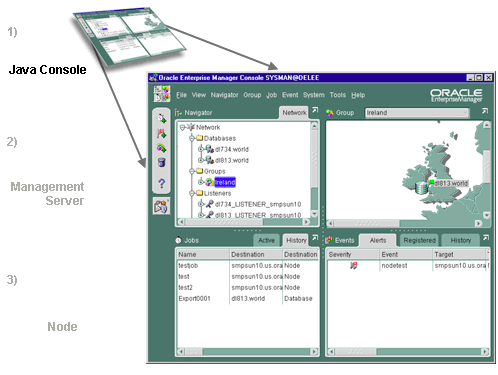Click the alert flag icon in the Severity column
Image resolution: width=498 pixels, height=375 pixels.
click(354, 266)
